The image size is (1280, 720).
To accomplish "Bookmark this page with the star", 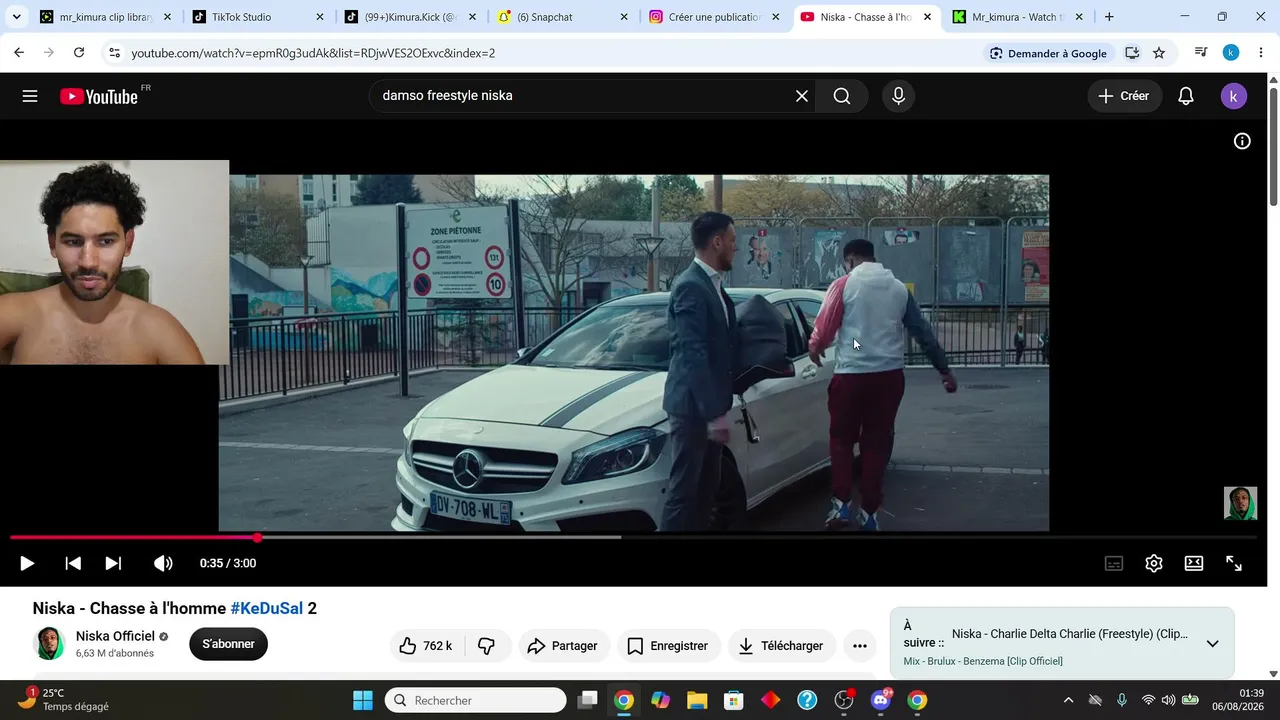I will pyautogui.click(x=1159, y=53).
